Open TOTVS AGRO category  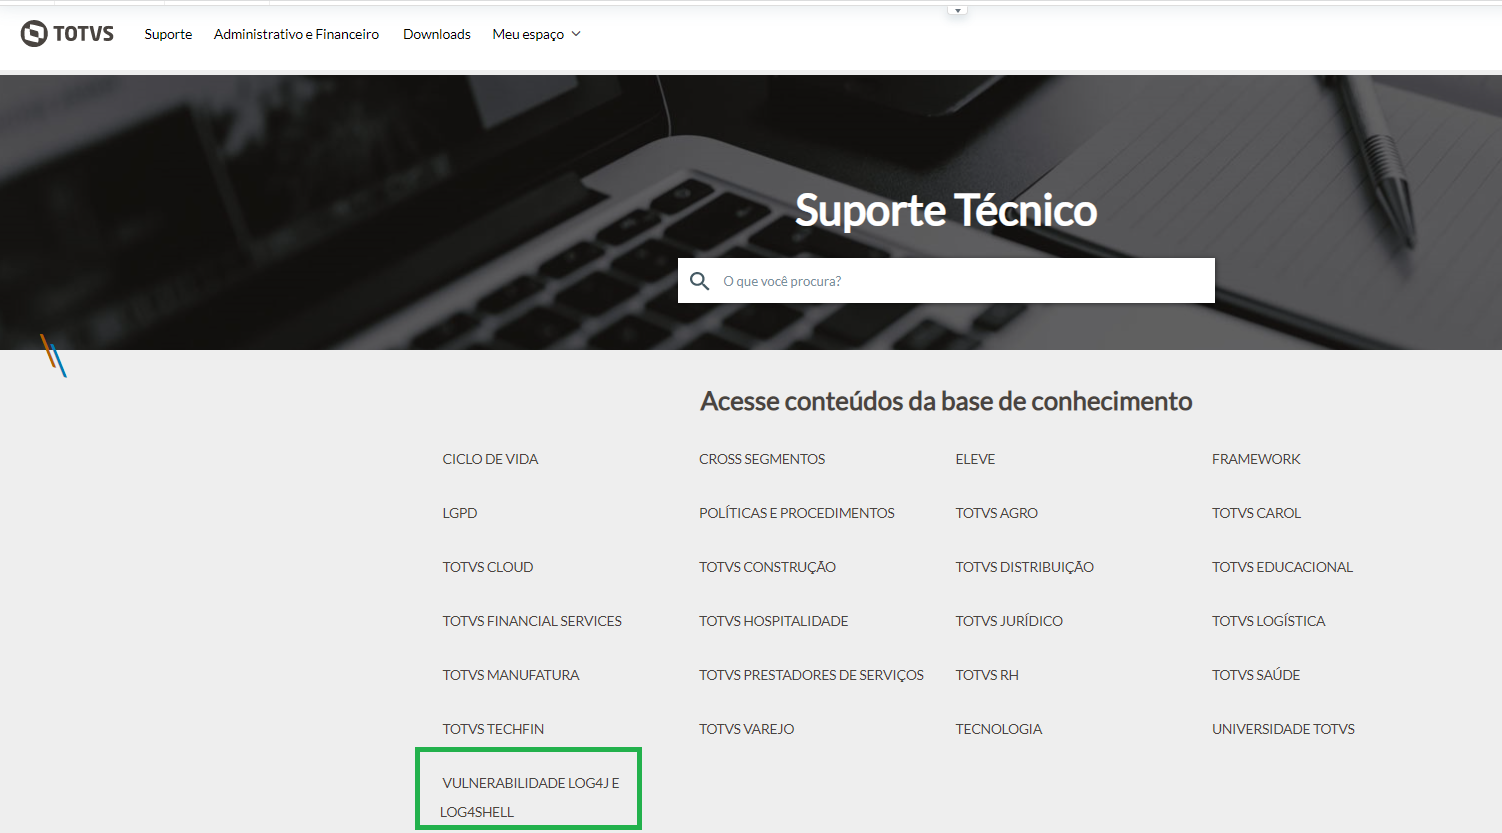point(996,513)
